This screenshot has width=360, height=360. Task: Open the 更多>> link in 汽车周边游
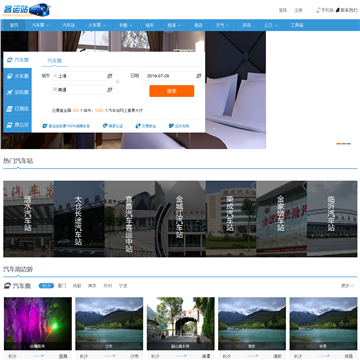click(348, 286)
